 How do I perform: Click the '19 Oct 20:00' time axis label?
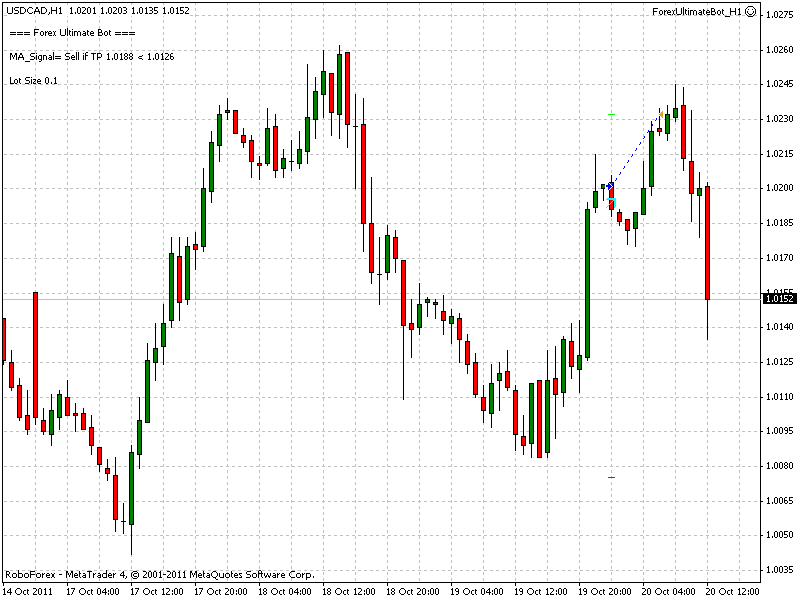(605, 591)
